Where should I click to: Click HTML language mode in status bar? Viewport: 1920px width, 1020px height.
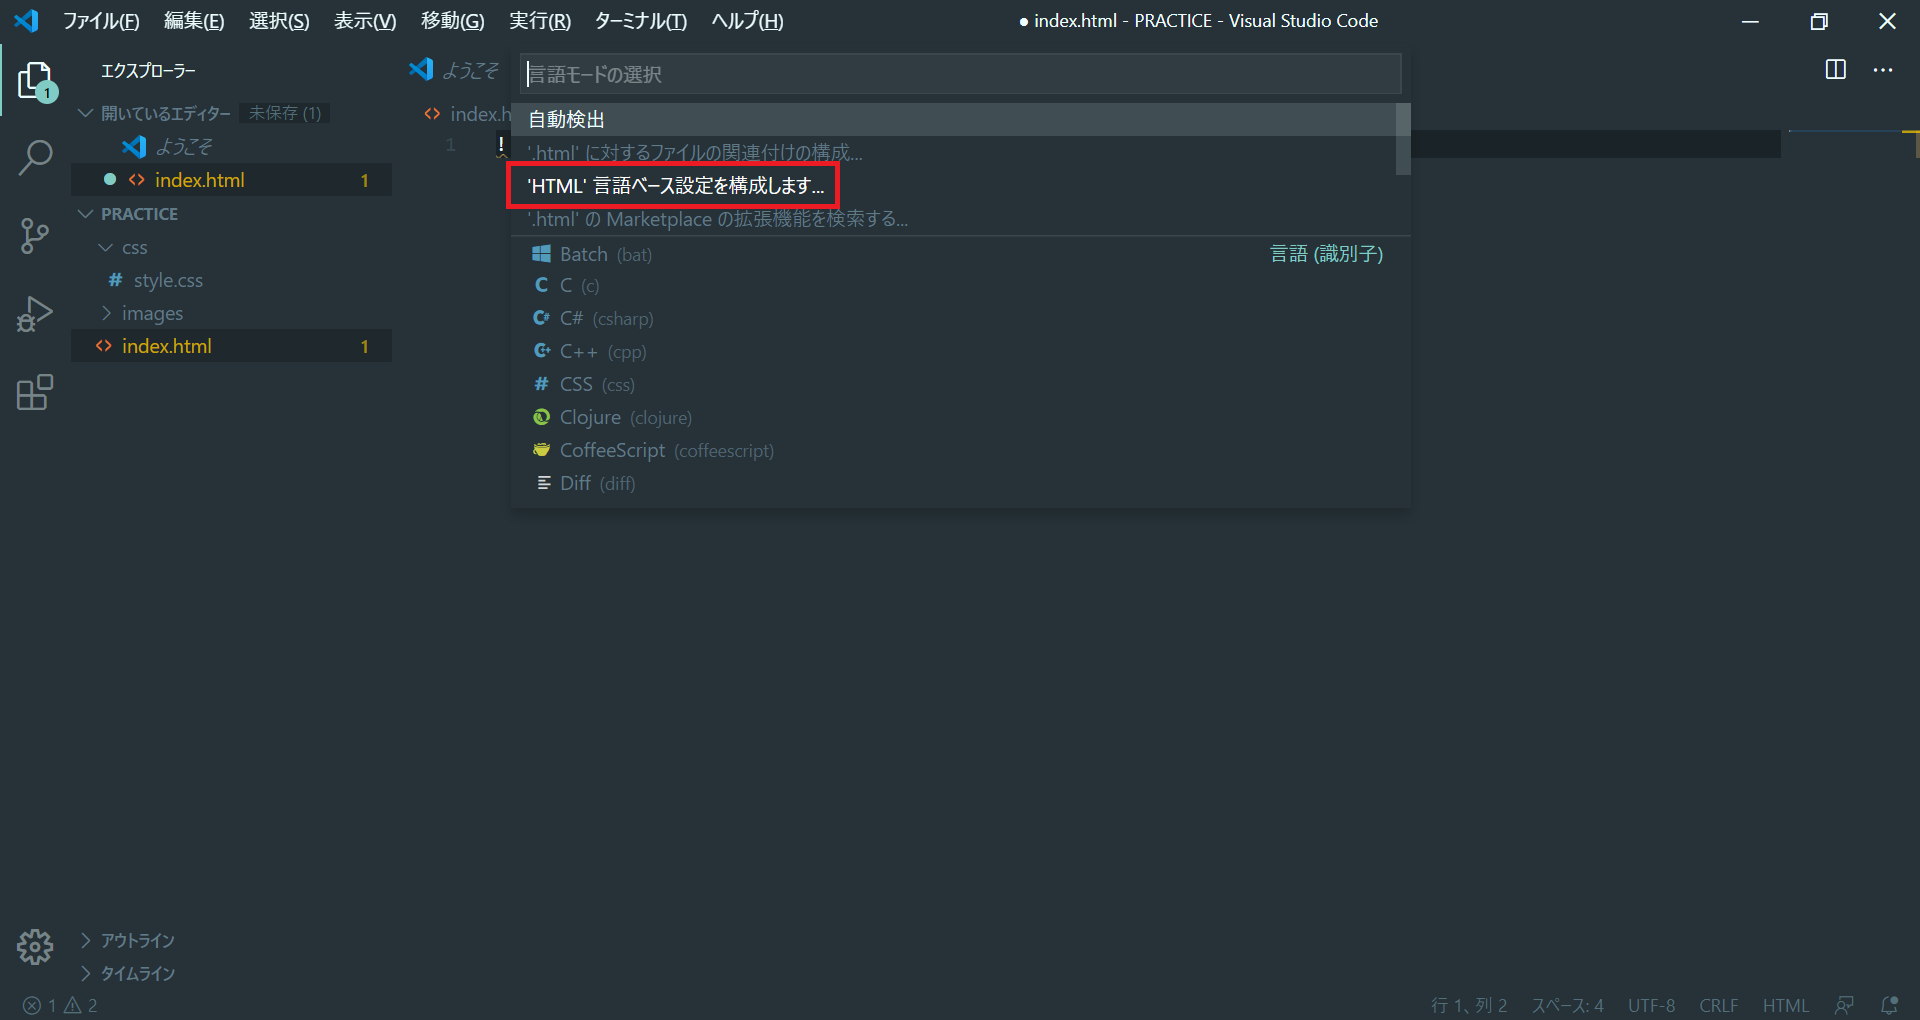coord(1785,1005)
